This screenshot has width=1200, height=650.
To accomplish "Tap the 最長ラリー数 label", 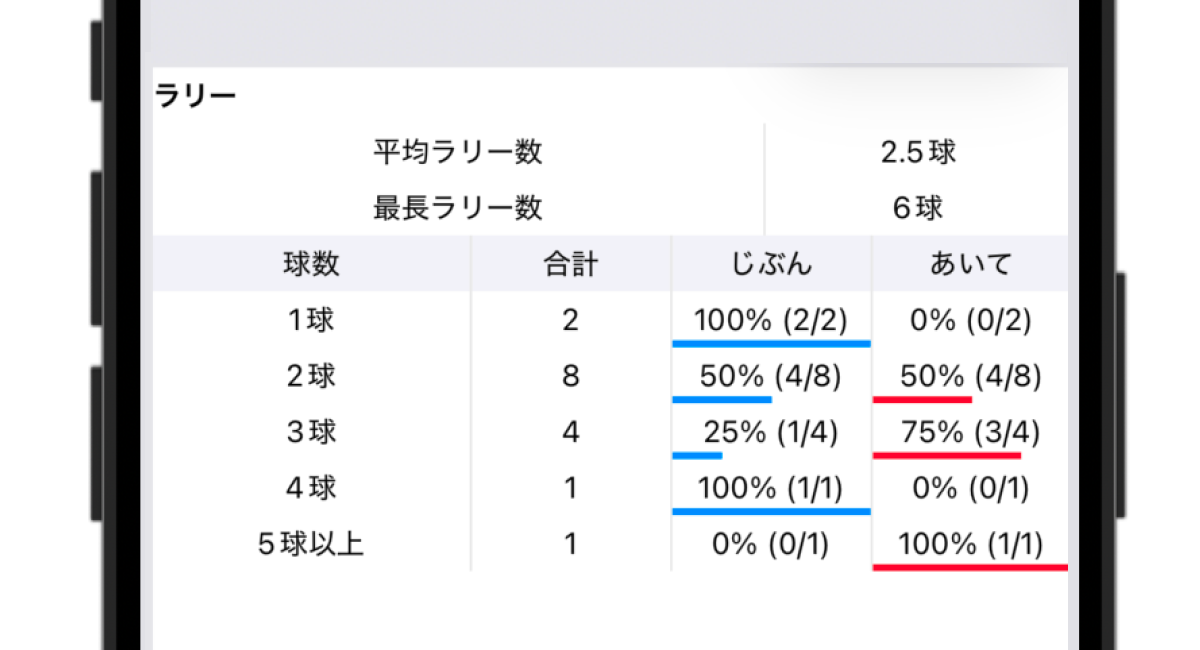I will coord(458,208).
